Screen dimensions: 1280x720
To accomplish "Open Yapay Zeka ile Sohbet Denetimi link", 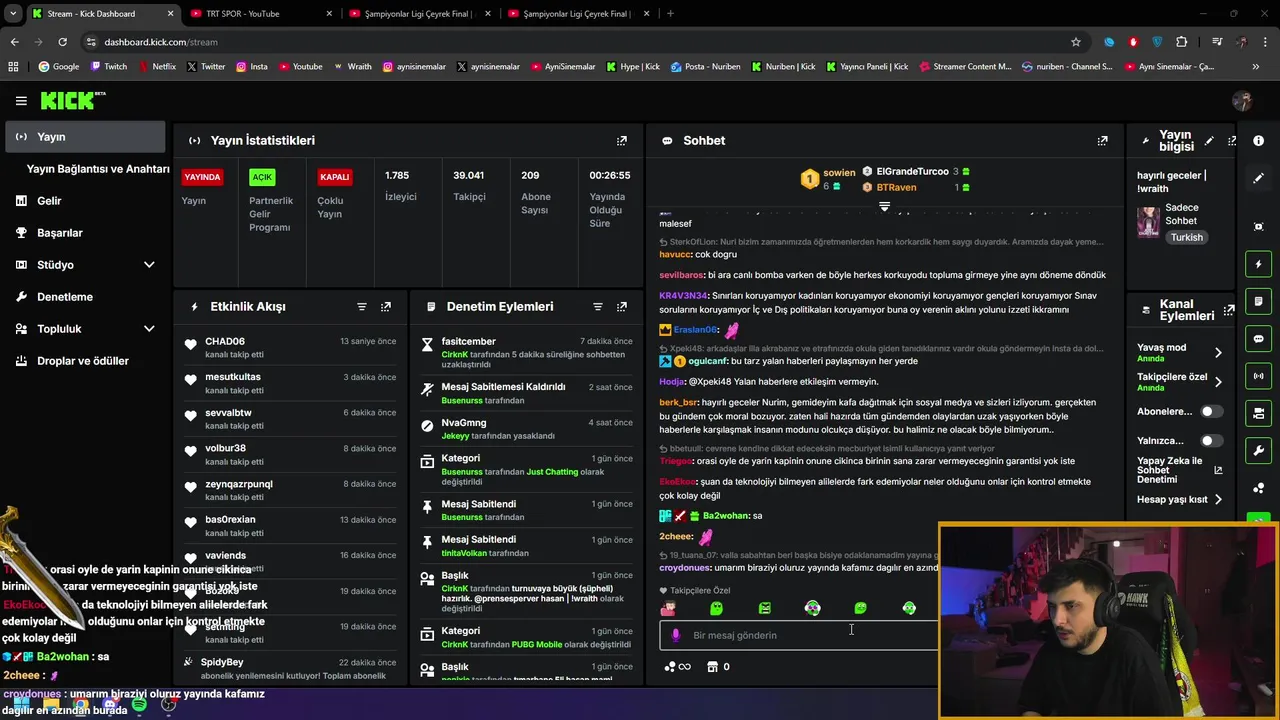I will 1180,470.
